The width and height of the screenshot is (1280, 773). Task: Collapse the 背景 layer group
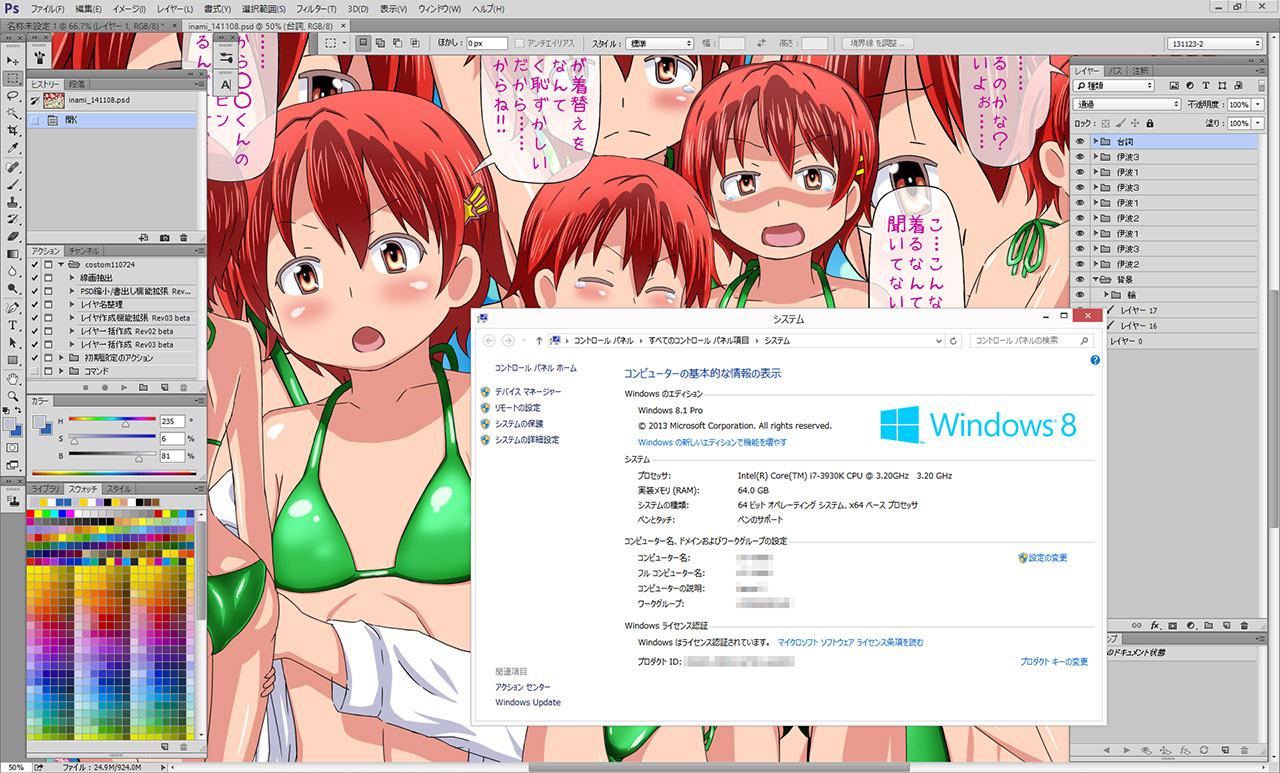[x=1095, y=279]
